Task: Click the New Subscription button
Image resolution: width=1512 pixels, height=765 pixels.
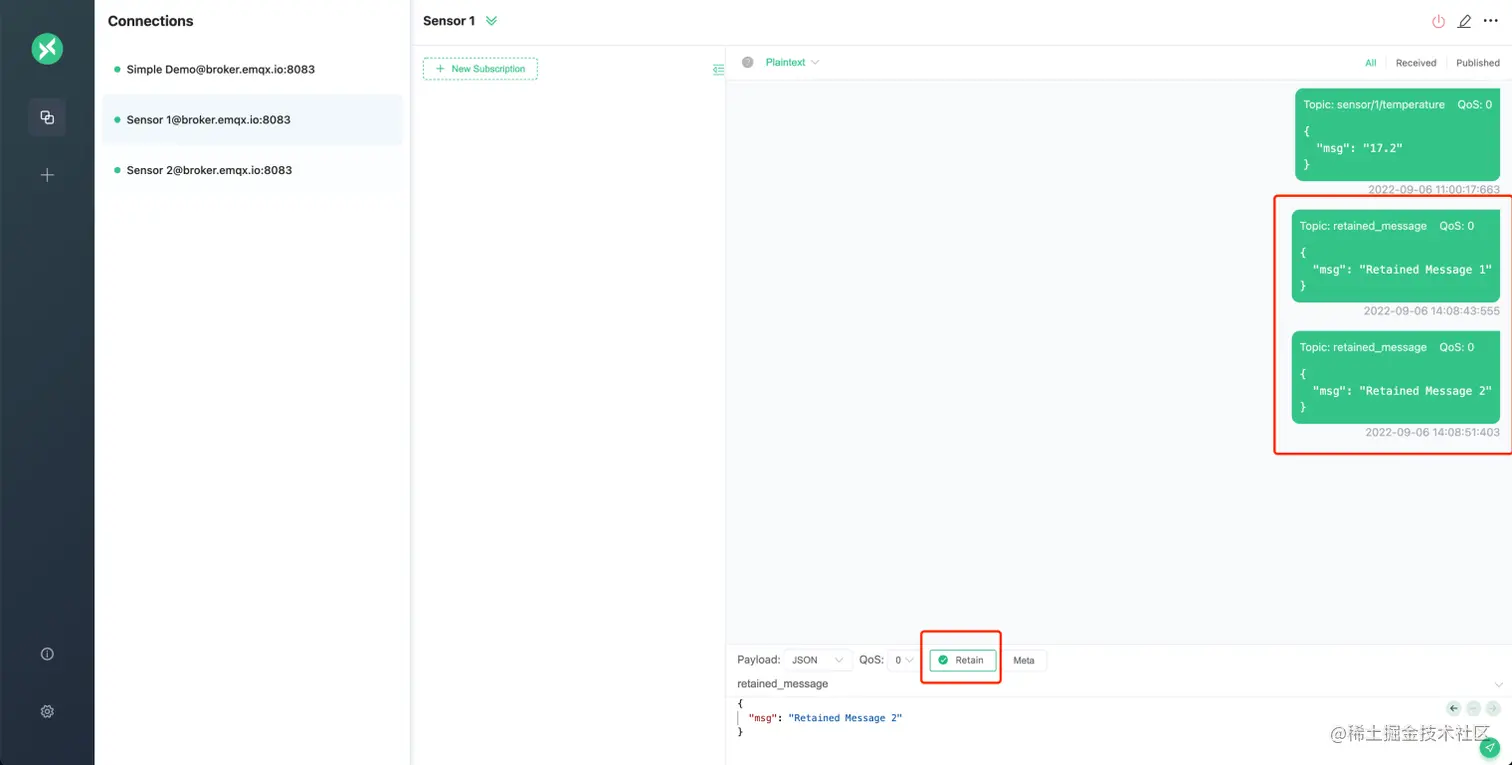Action: pyautogui.click(x=480, y=69)
